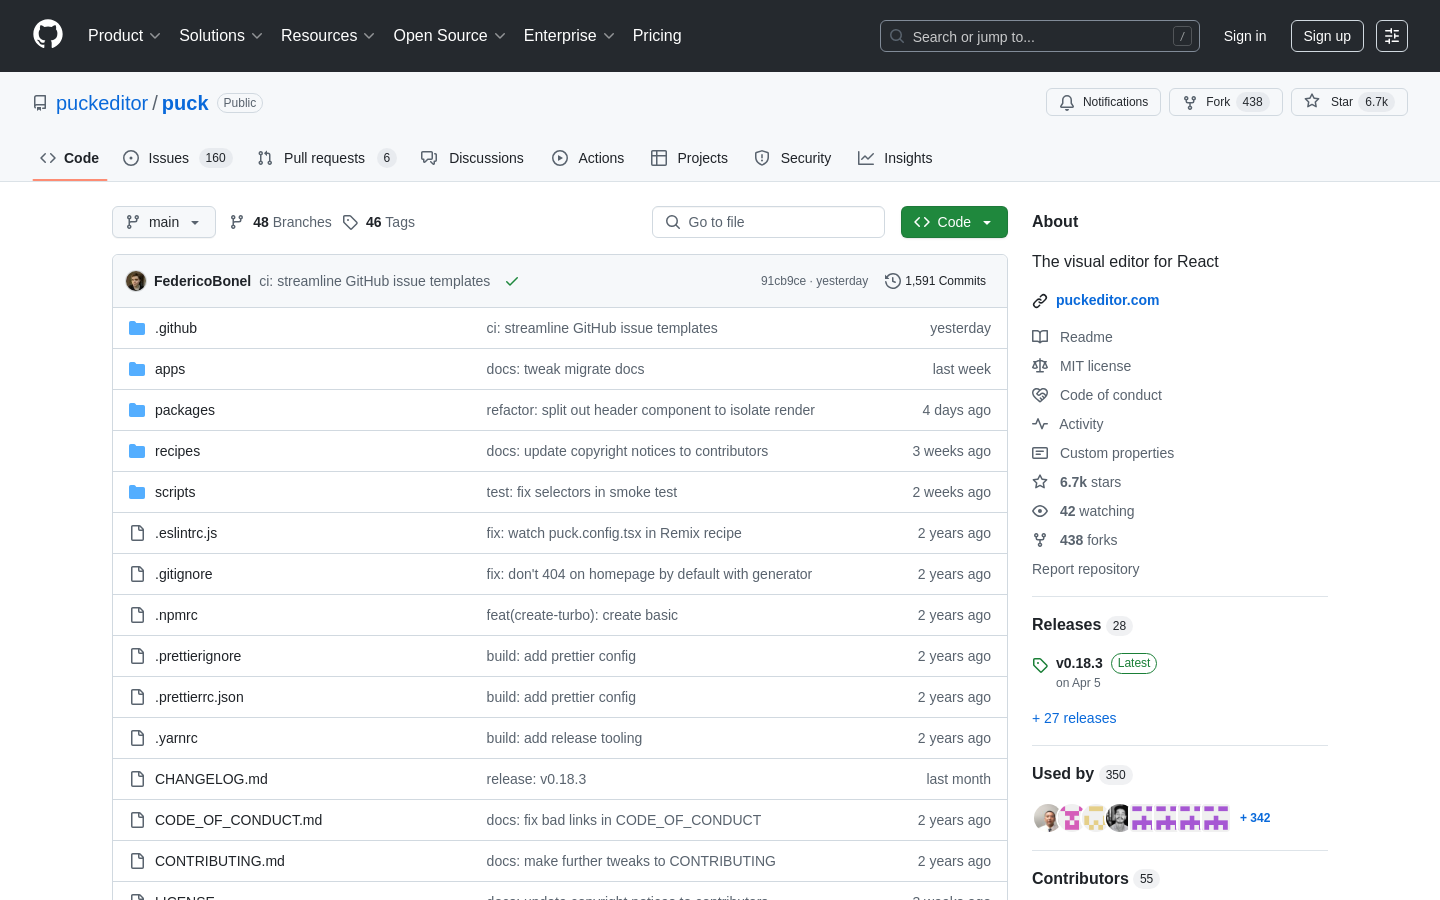
Task: Switch to the Discussions tab
Action: click(472, 158)
